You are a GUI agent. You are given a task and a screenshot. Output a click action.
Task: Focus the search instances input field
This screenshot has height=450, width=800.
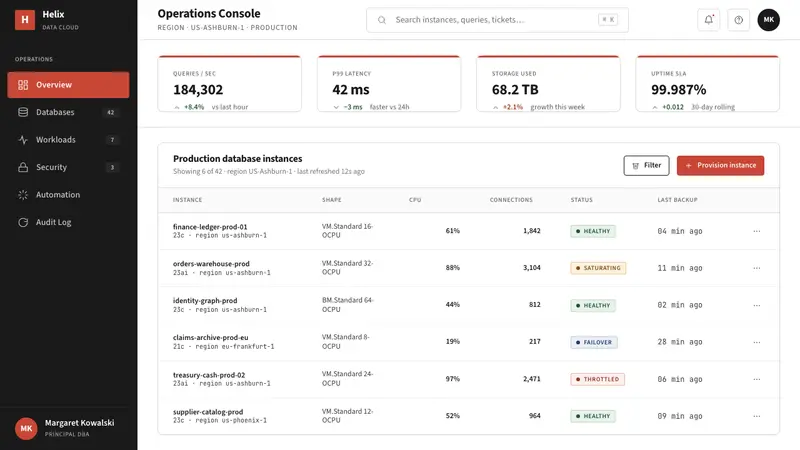pyautogui.click(x=497, y=20)
